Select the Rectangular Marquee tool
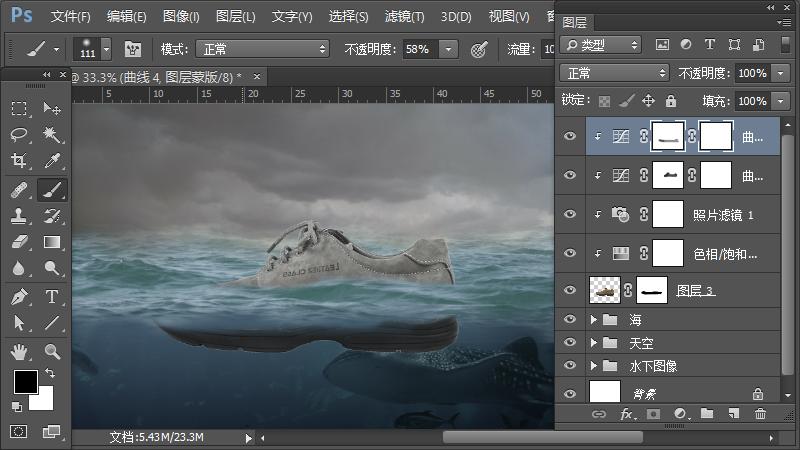This screenshot has height=450, width=800. (19, 108)
